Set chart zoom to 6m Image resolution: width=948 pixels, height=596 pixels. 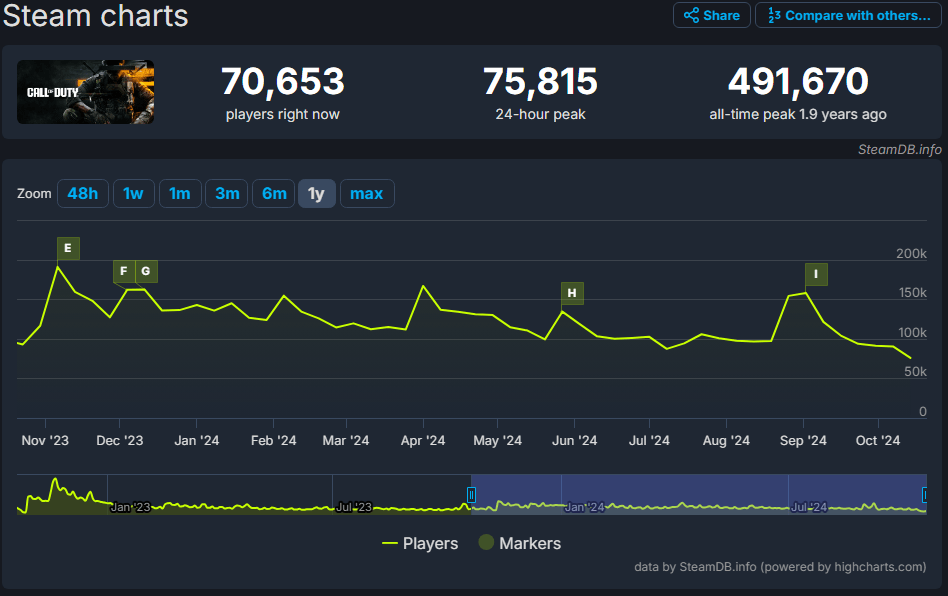tap(274, 193)
